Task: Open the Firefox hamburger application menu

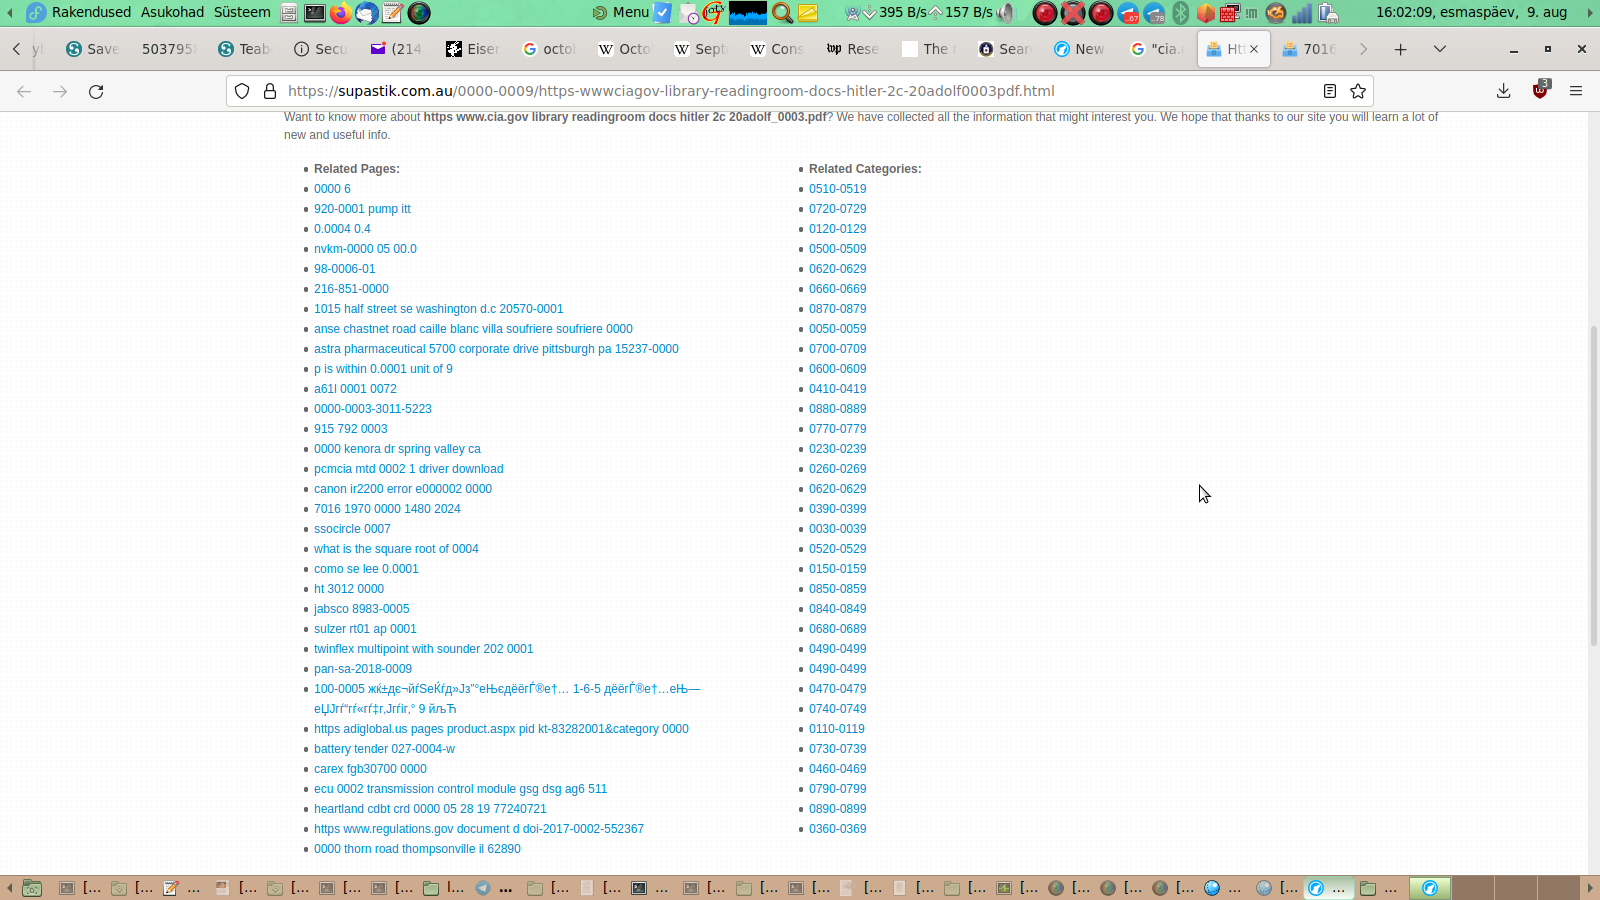Action: click(x=1576, y=91)
